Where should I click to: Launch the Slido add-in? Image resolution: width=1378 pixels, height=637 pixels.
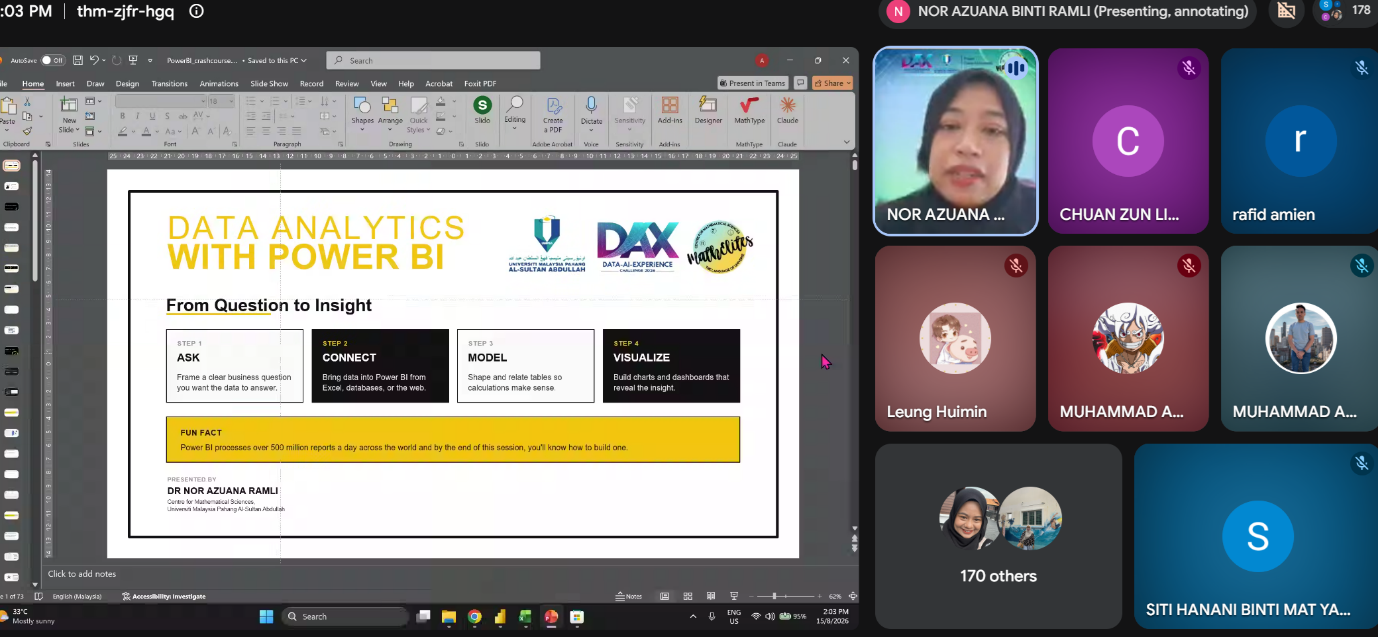482,111
